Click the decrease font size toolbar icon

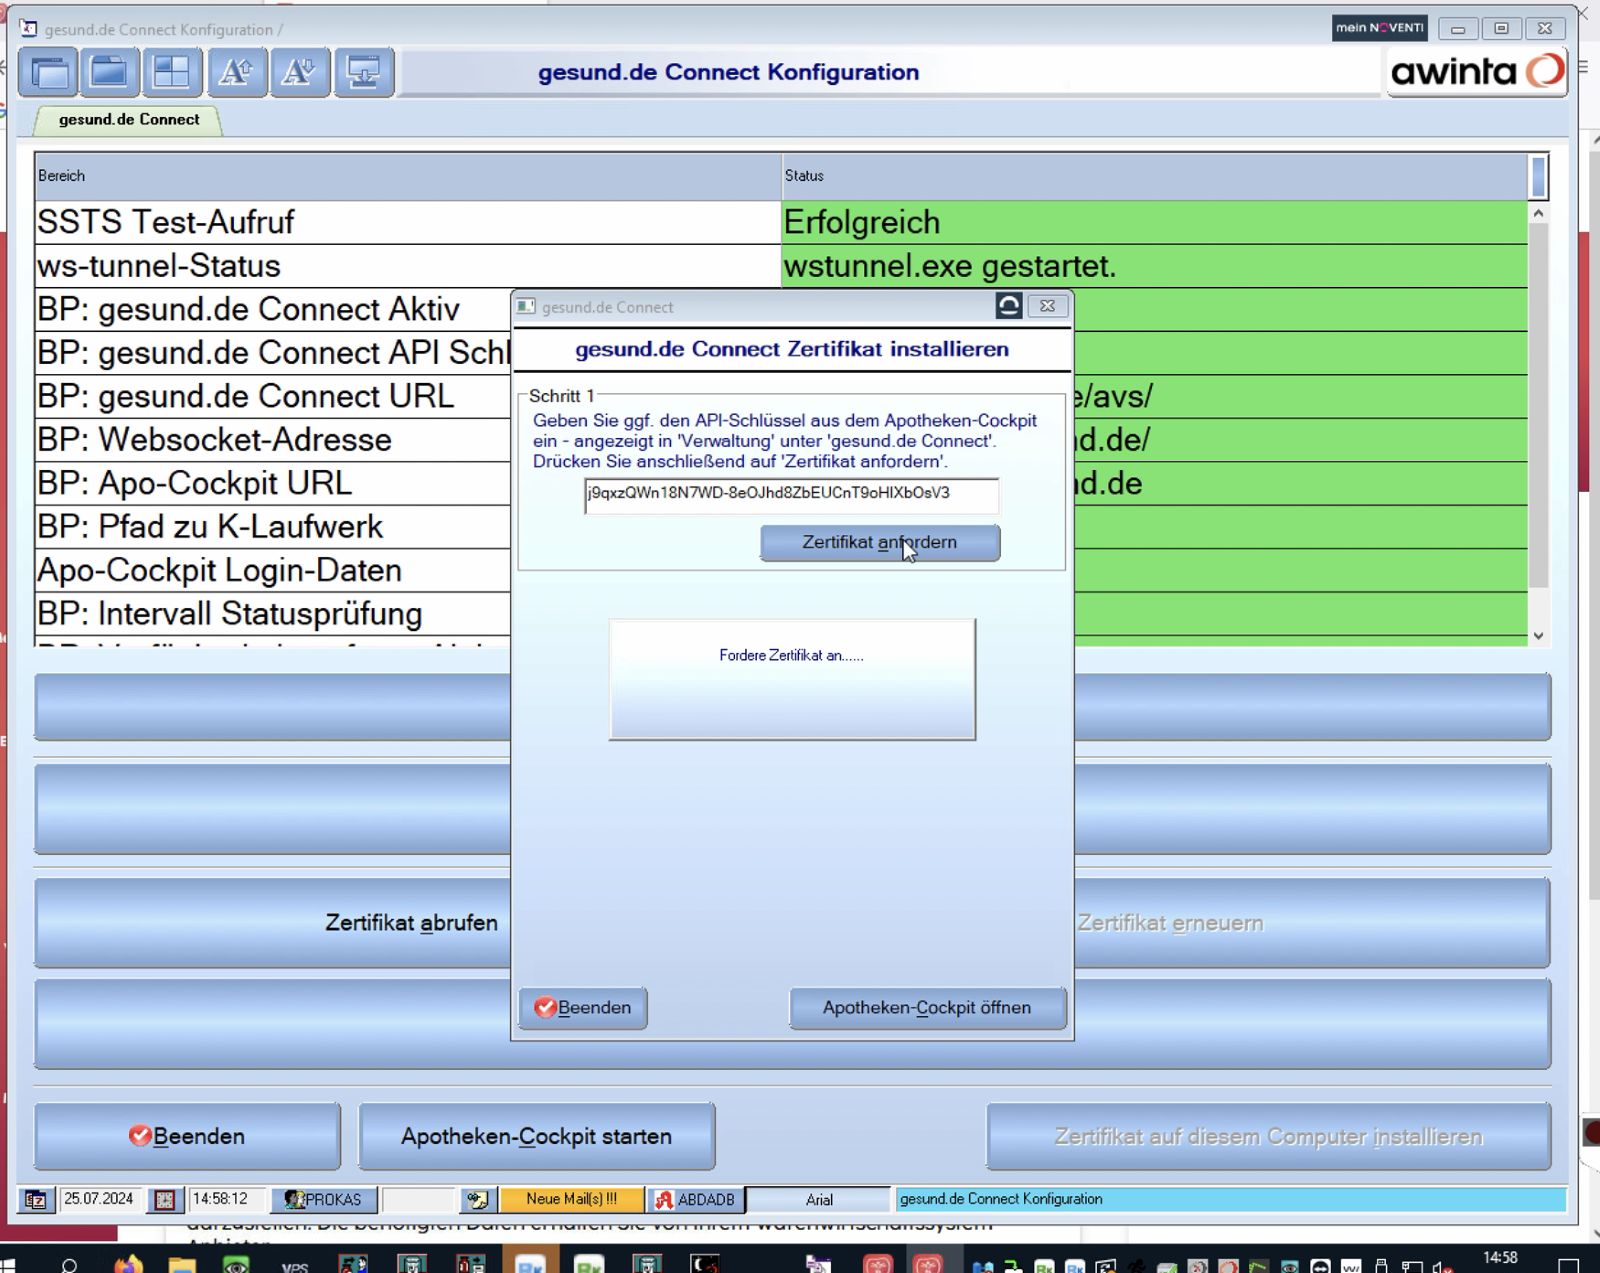(299, 72)
